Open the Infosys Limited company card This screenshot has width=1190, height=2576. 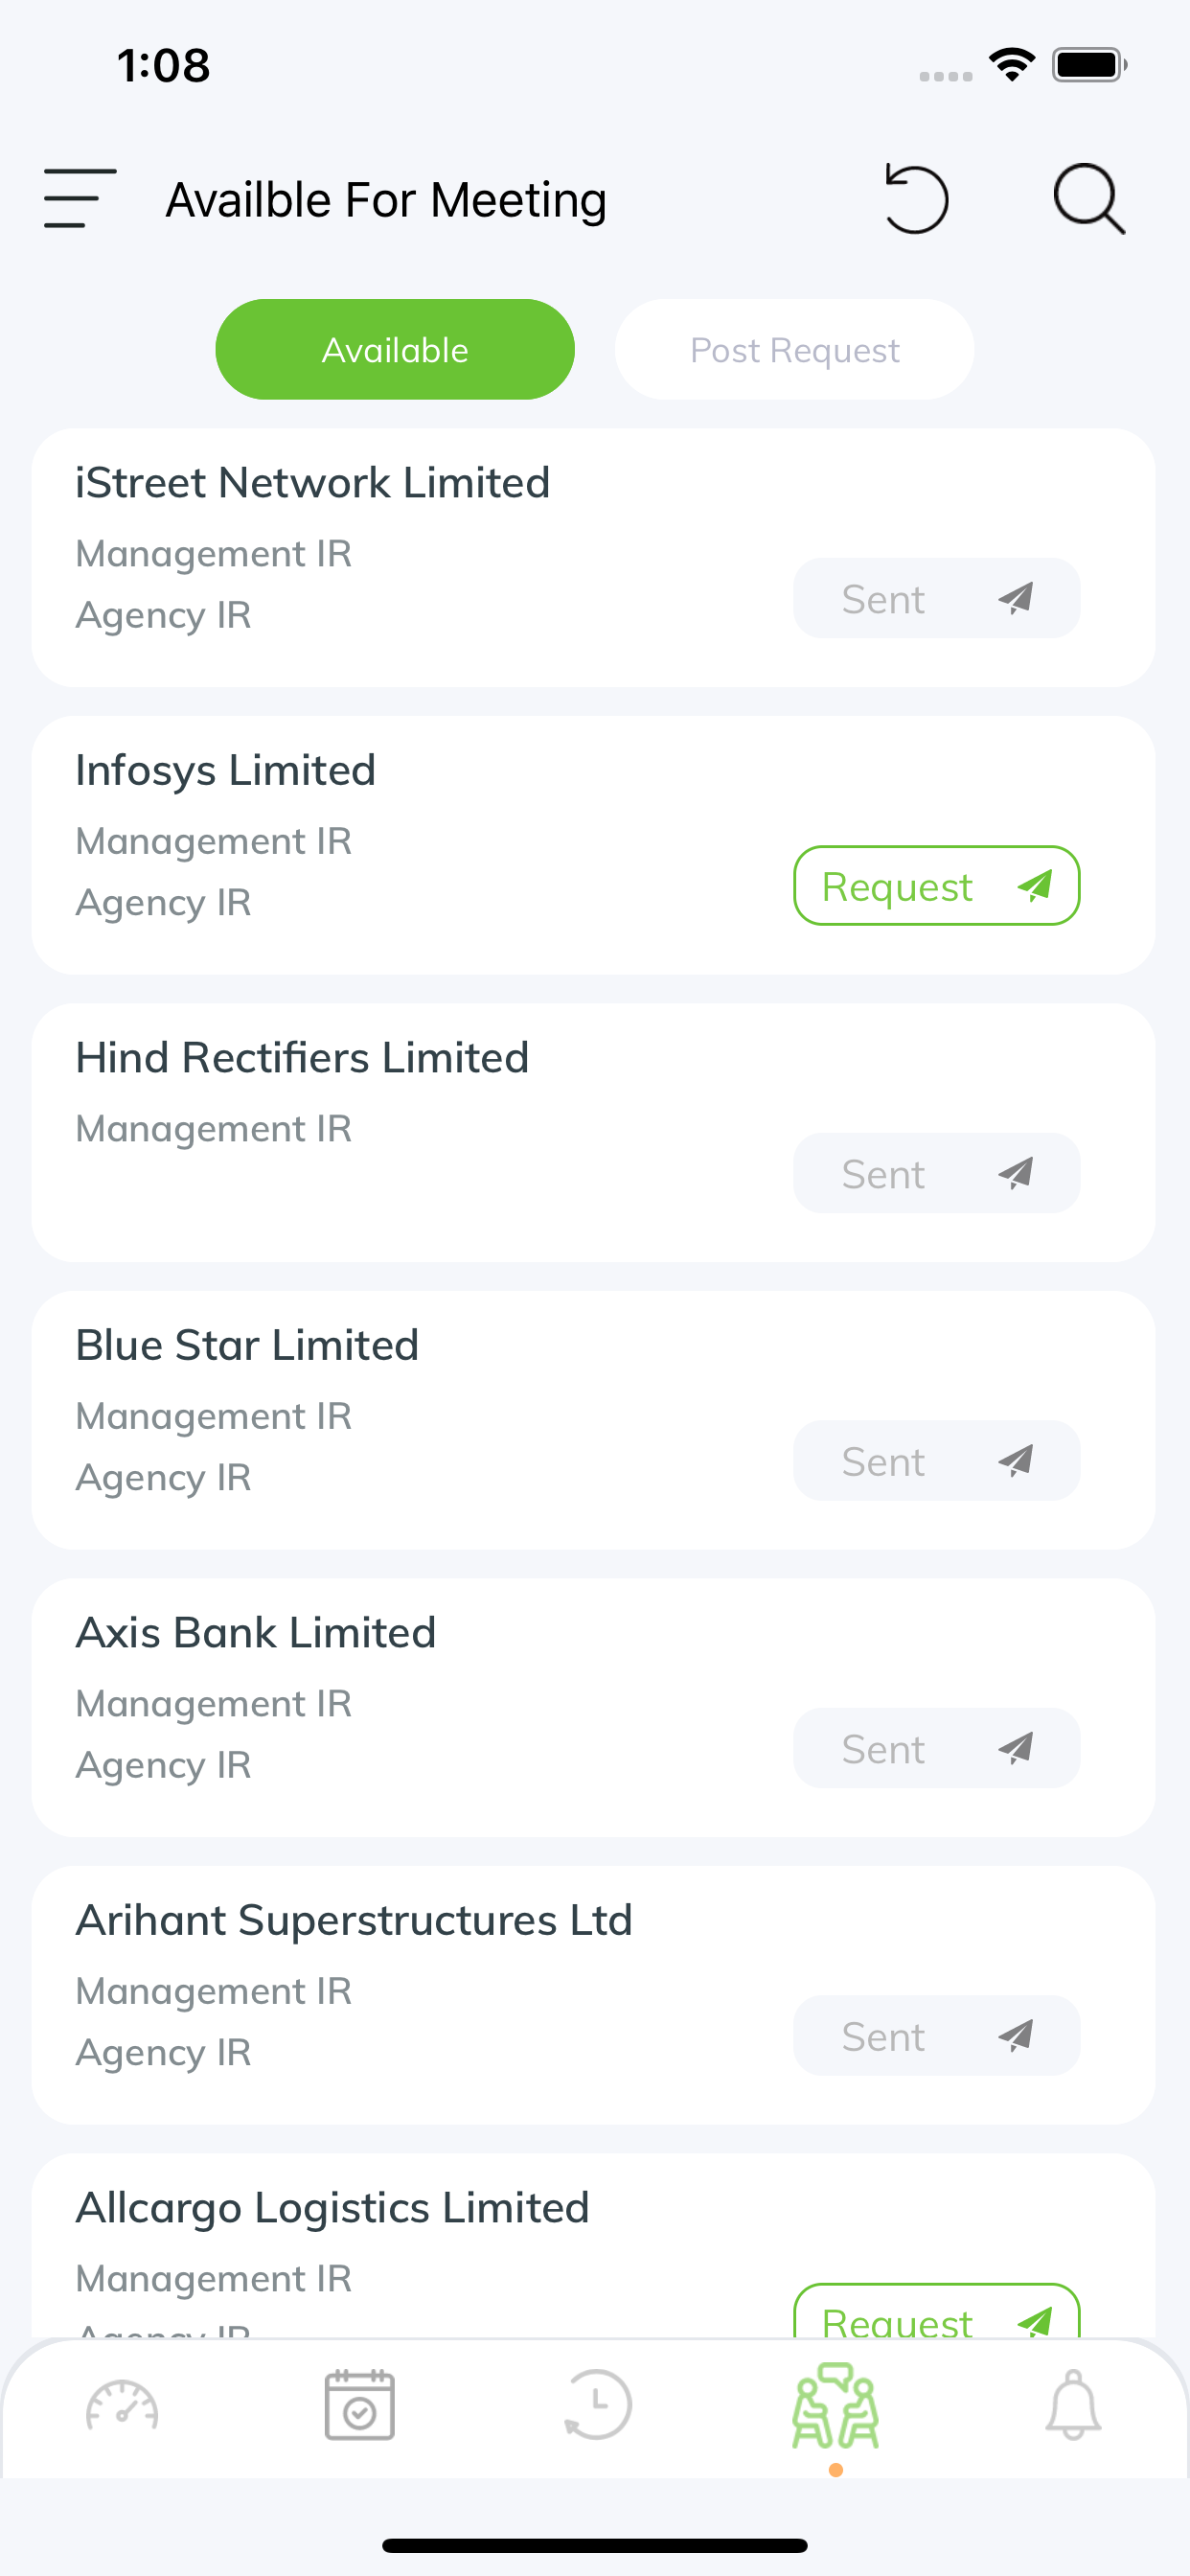click(593, 845)
